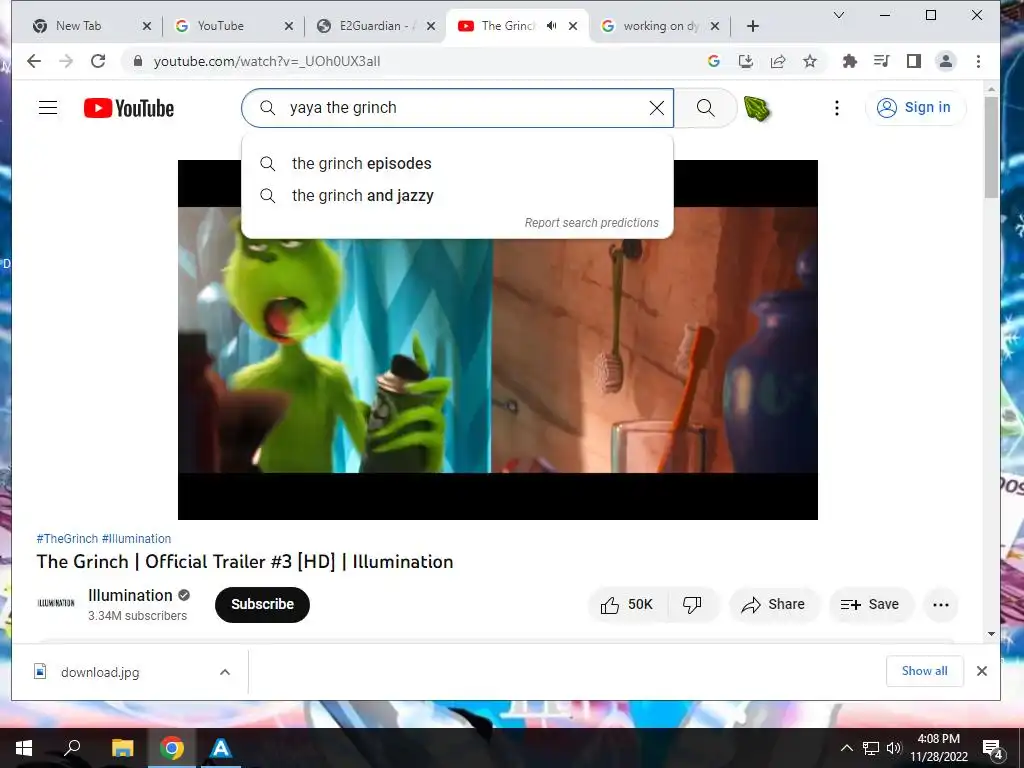Screen dimensions: 1024x768
Task: Toggle Chrome side panel
Action: tap(914, 61)
